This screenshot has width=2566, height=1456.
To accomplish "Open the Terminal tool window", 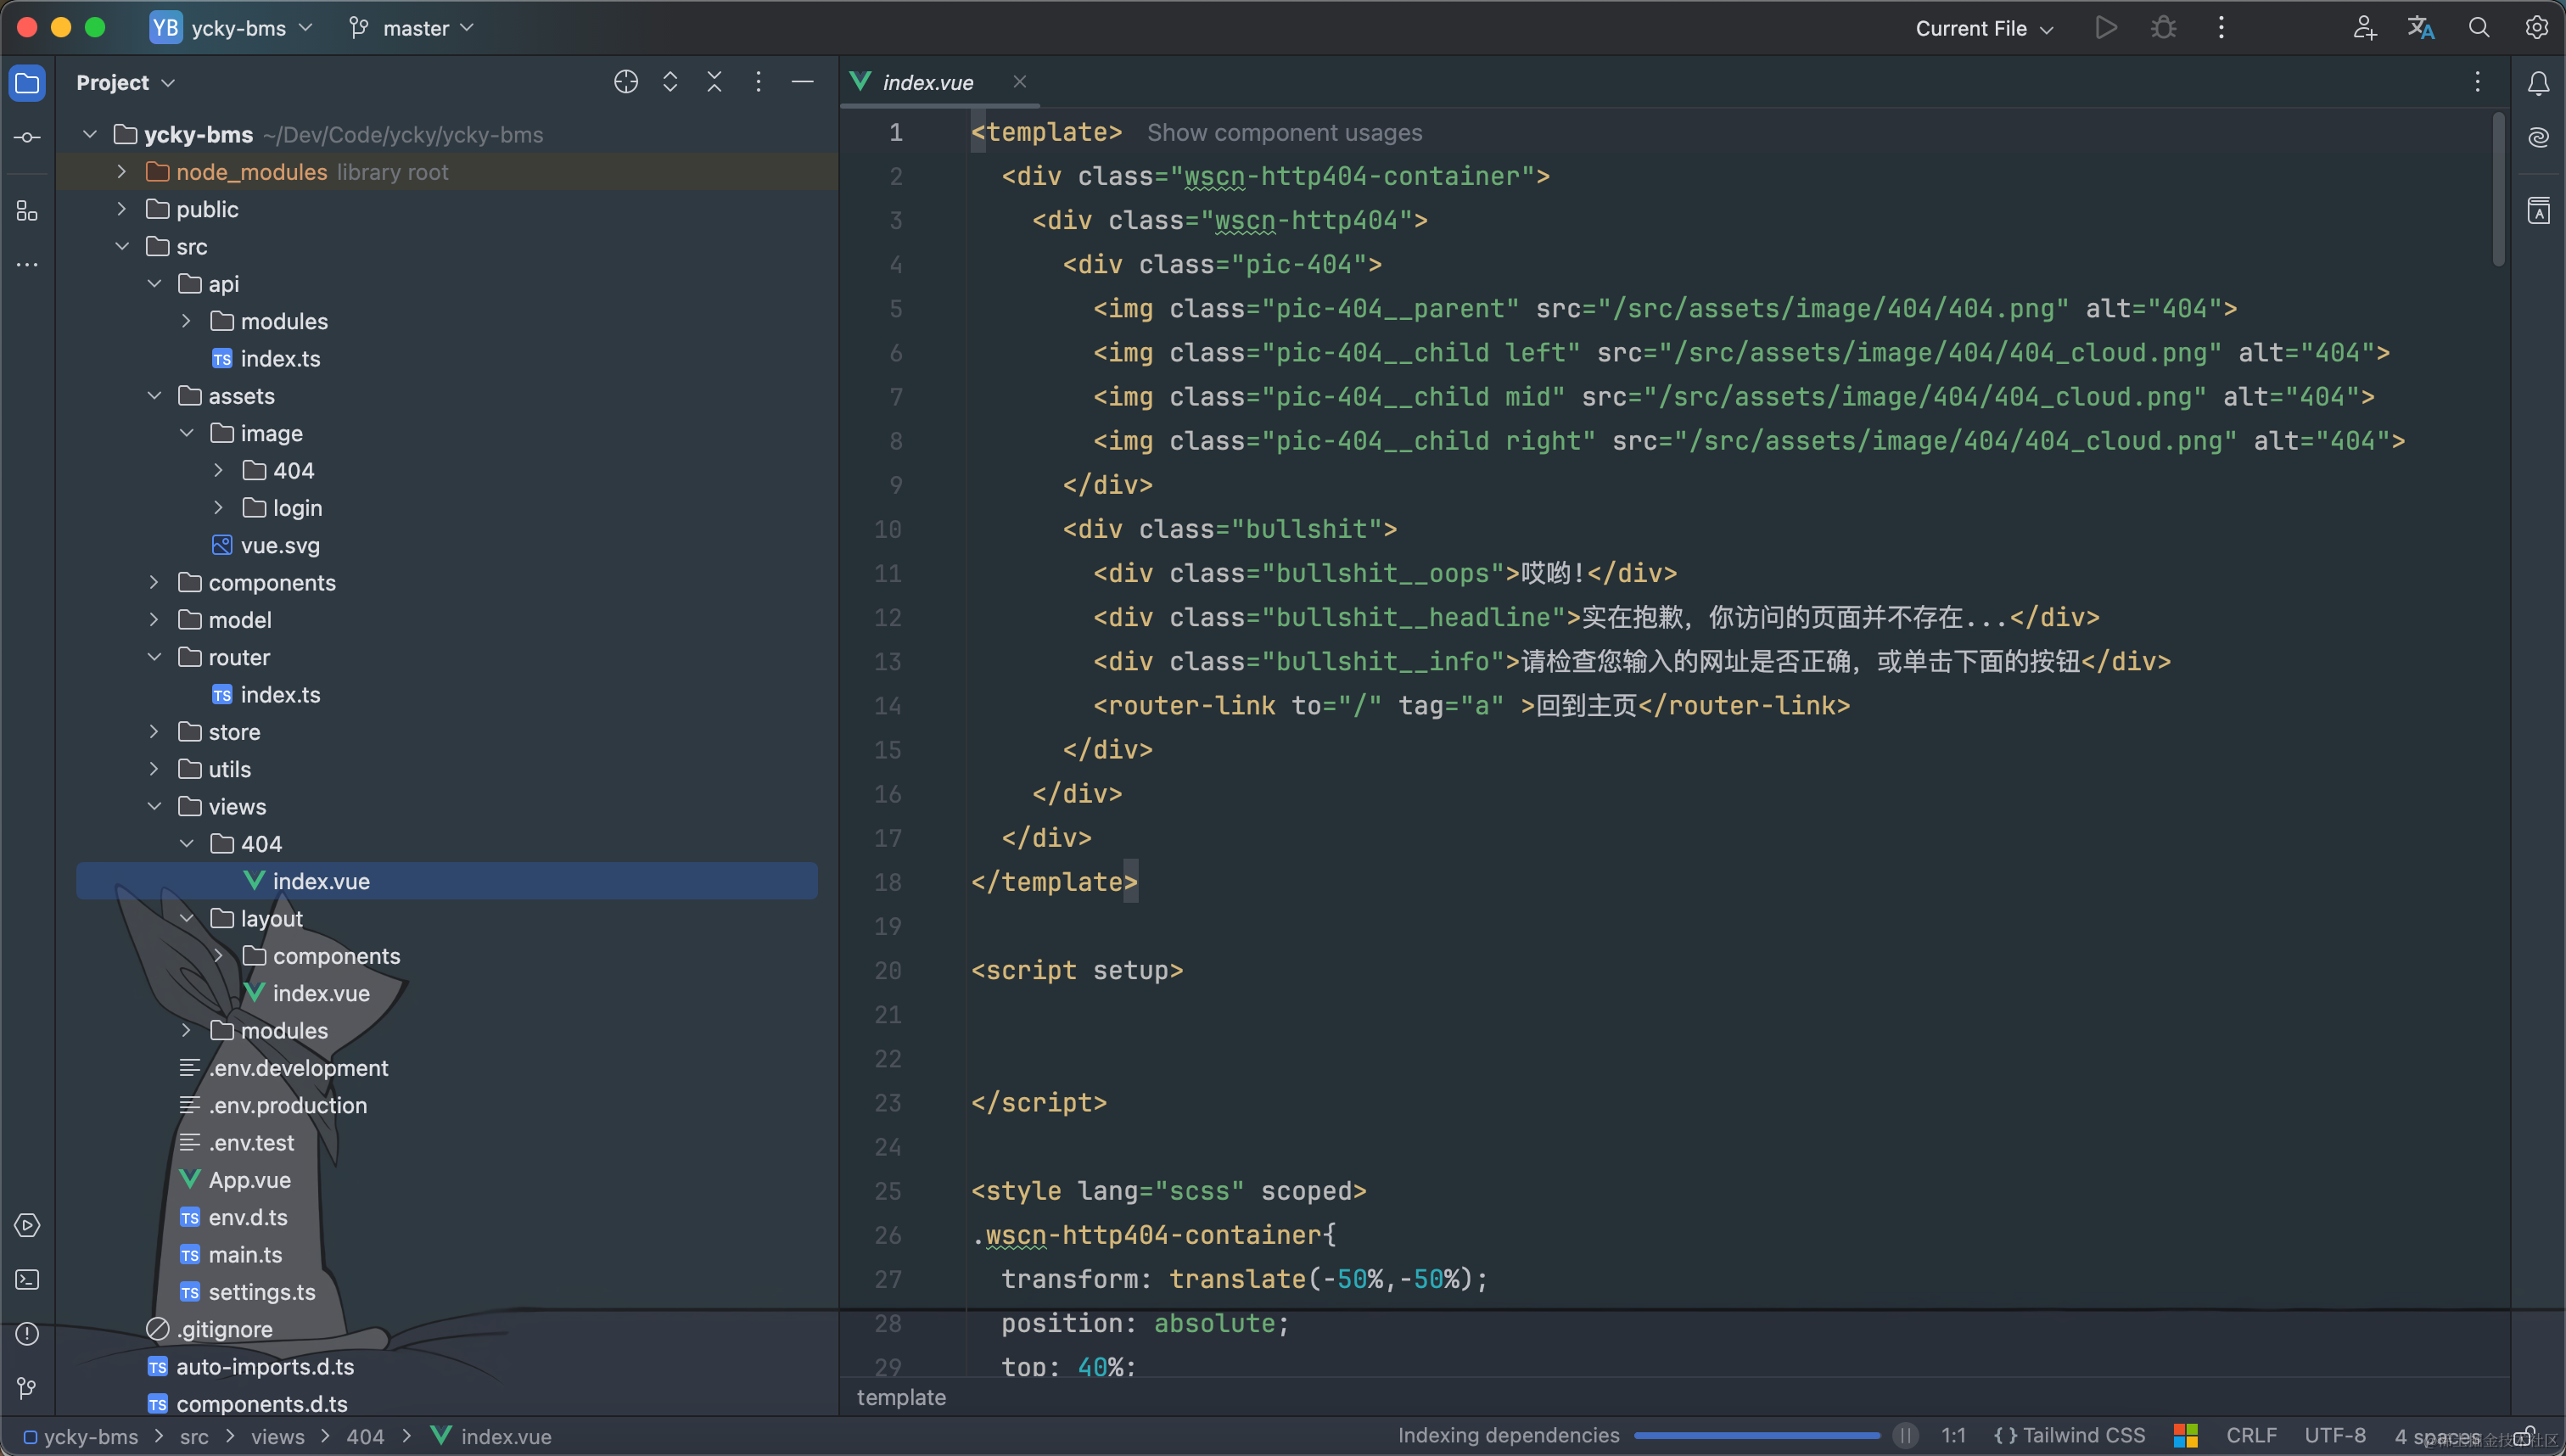I will pos(27,1279).
